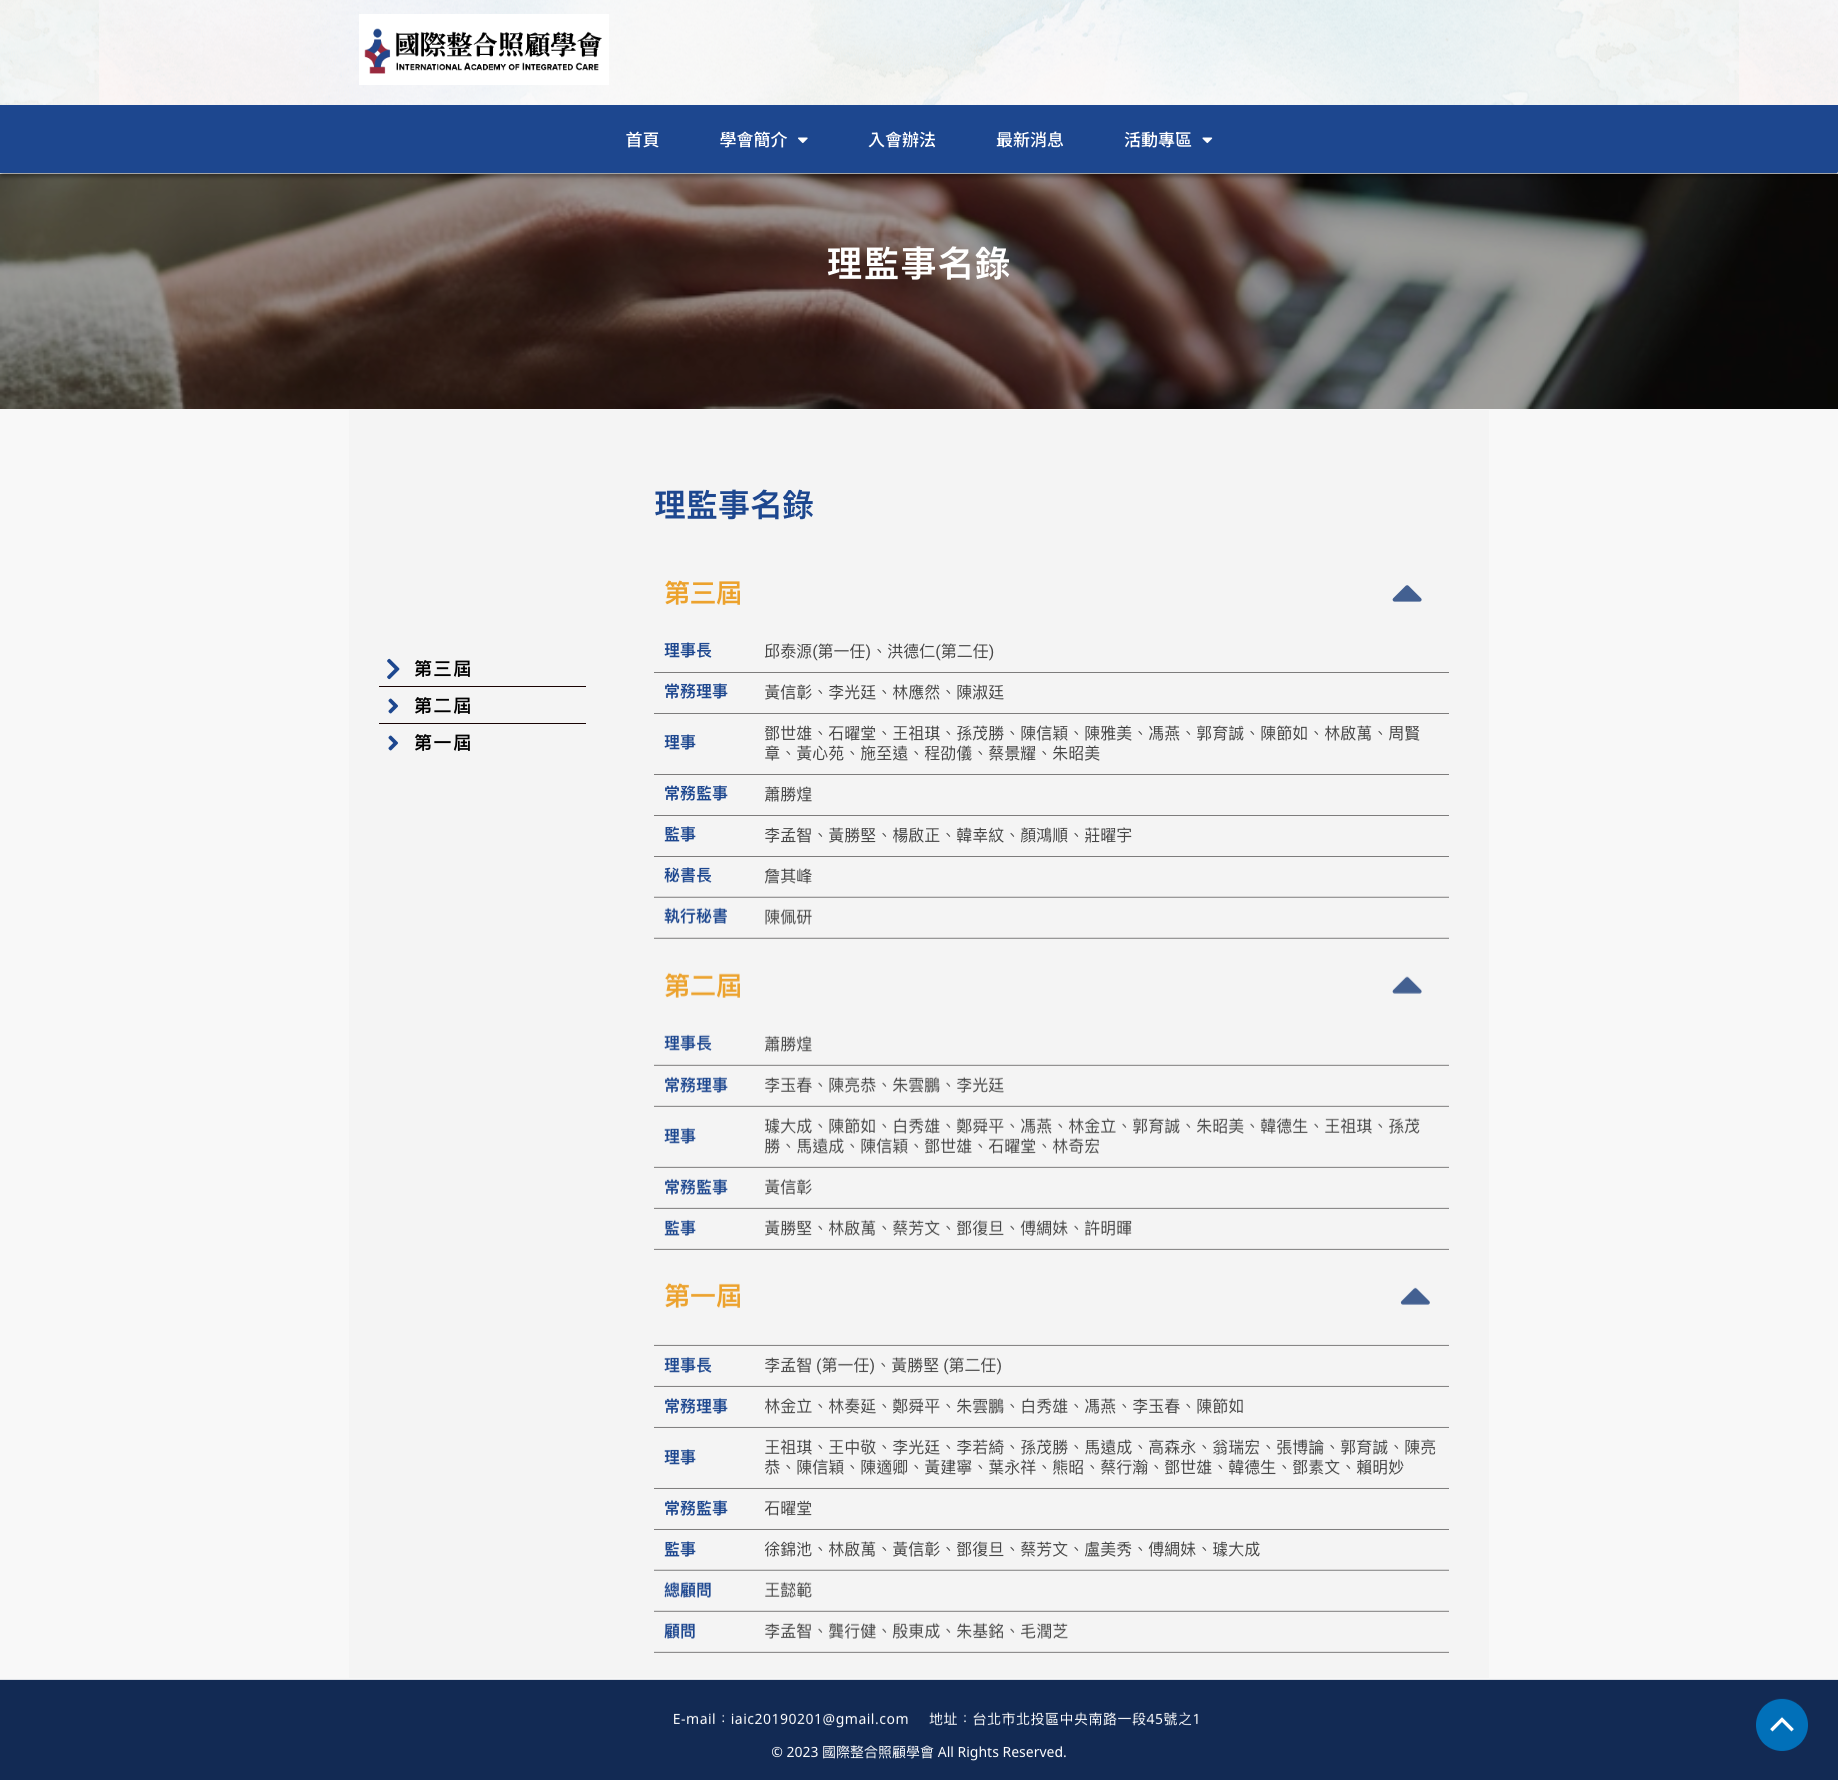The width and height of the screenshot is (1838, 1780).
Task: Click the orange 第二屆 accordion heading
Action: coord(703,986)
